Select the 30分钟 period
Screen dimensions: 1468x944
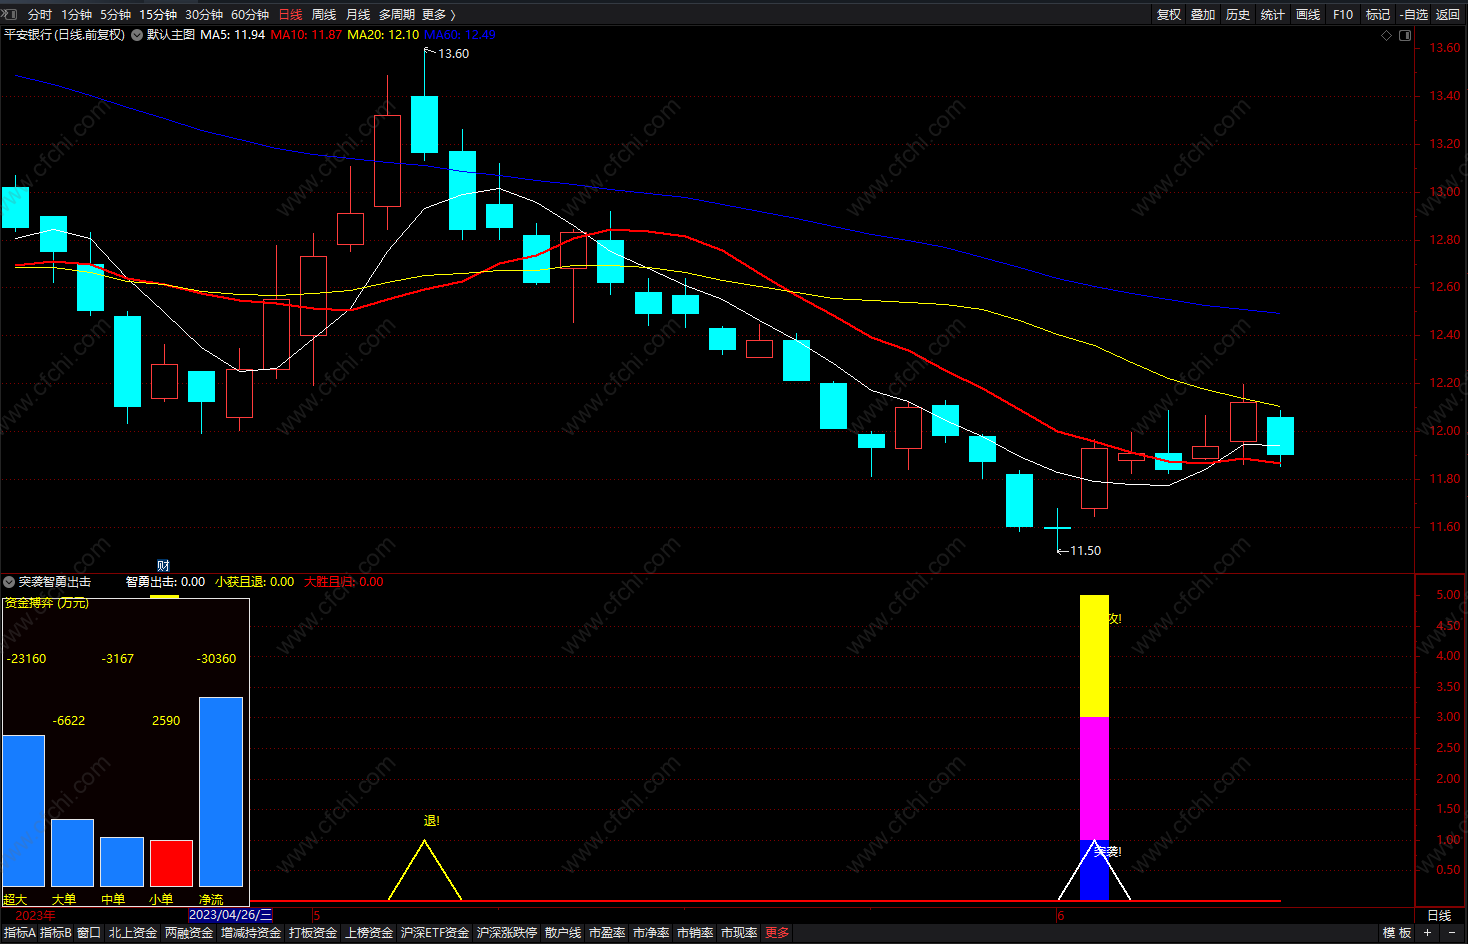point(204,14)
